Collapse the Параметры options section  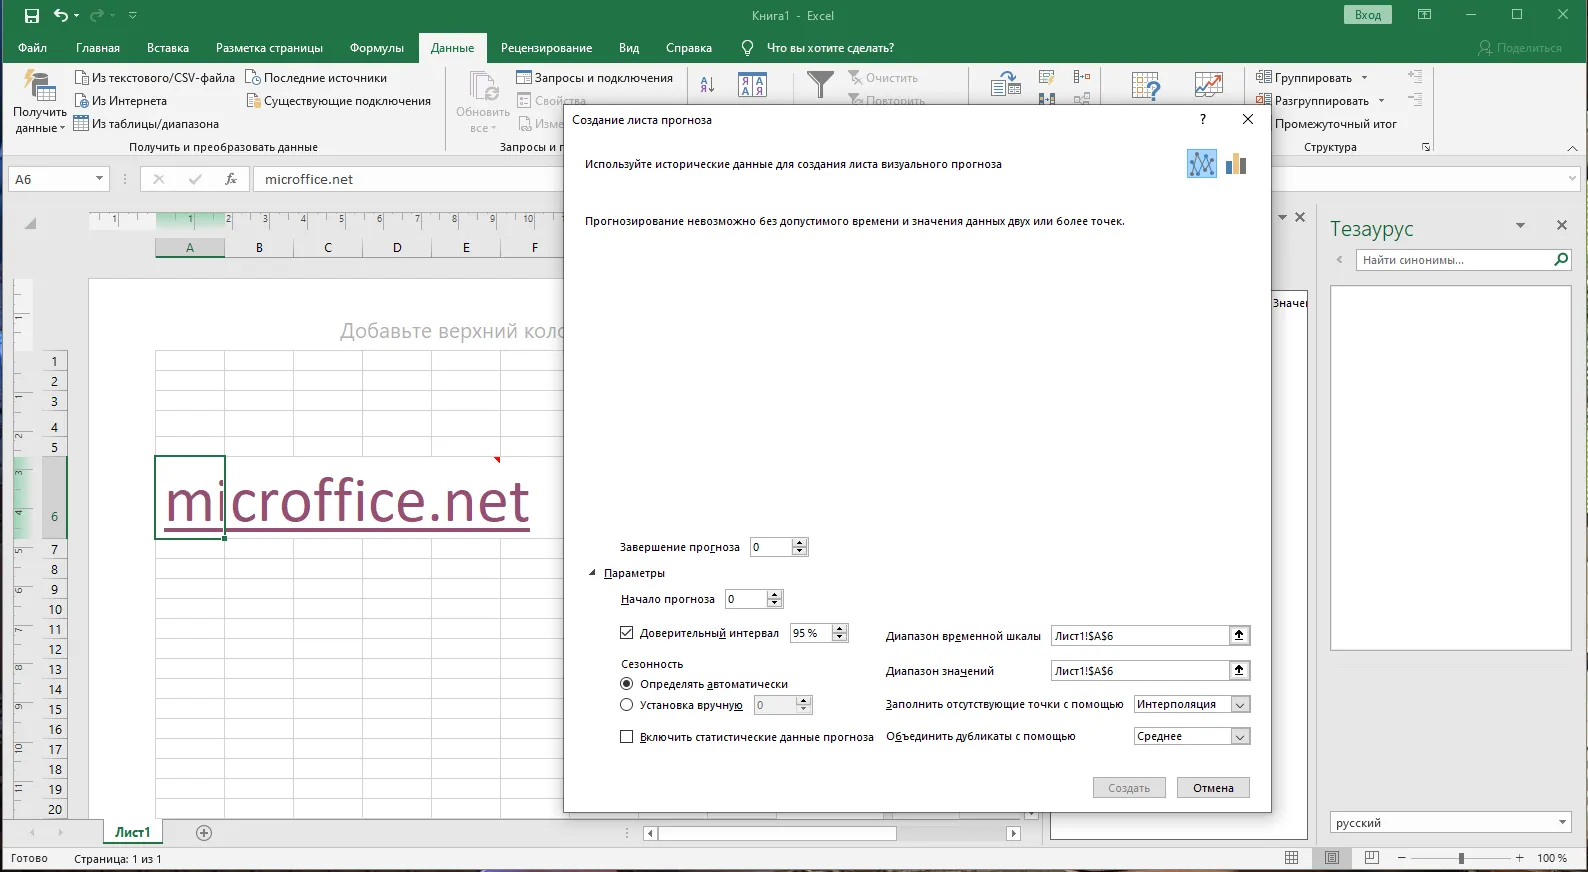pos(592,573)
